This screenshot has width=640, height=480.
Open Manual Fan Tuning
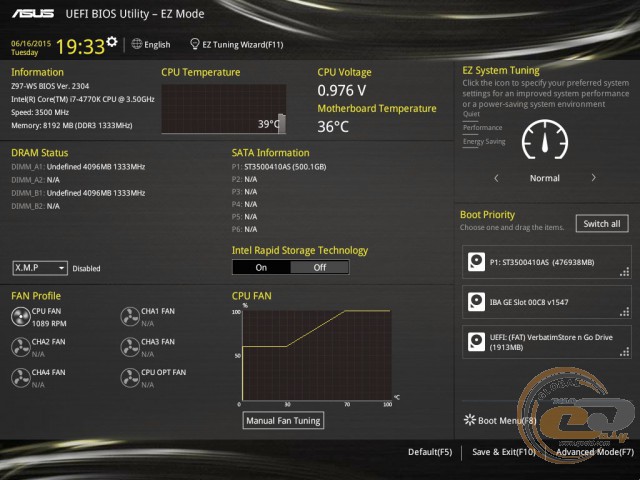click(283, 420)
